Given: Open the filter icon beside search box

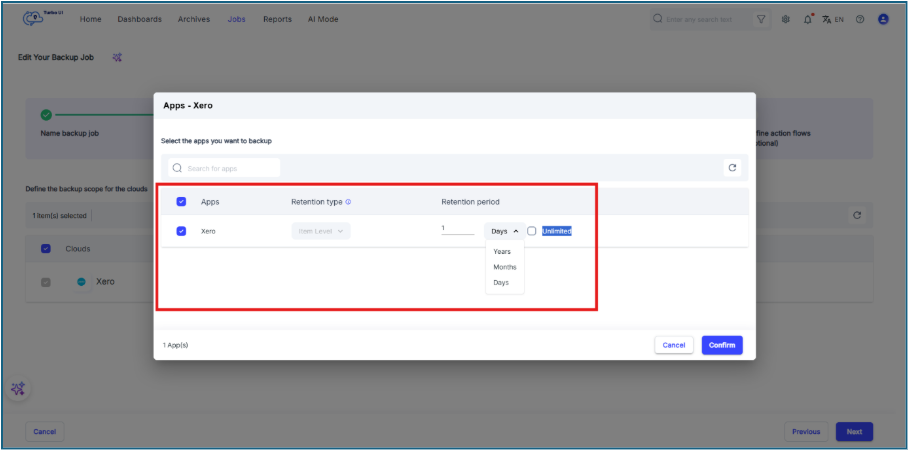Looking at the screenshot, I should point(761,19).
